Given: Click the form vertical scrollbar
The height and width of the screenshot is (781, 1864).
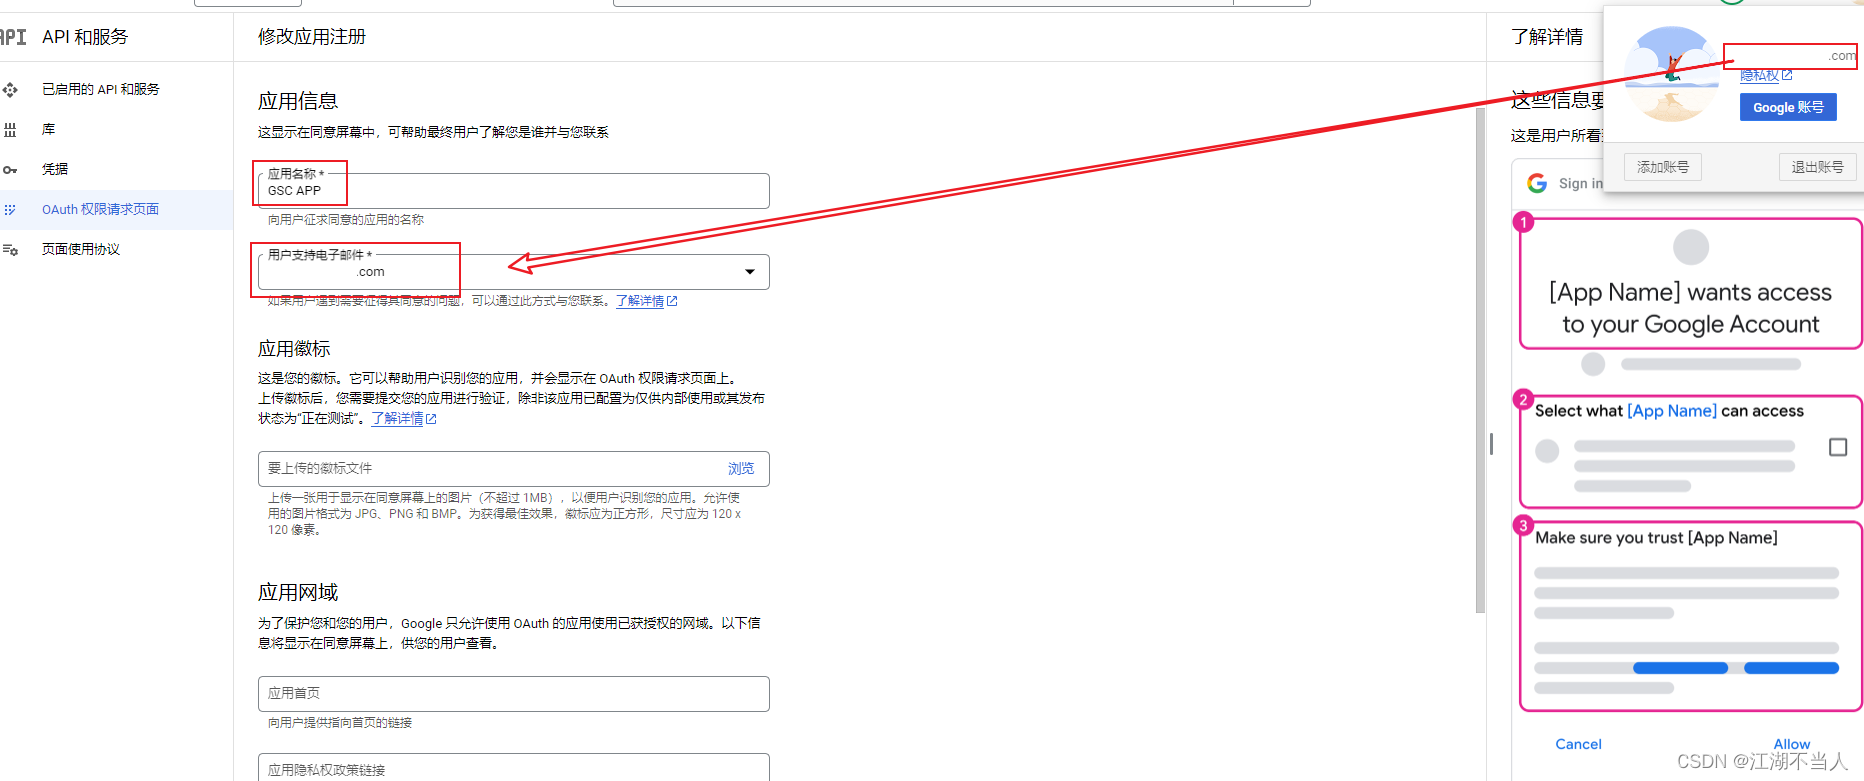Looking at the screenshot, I should [x=1480, y=360].
